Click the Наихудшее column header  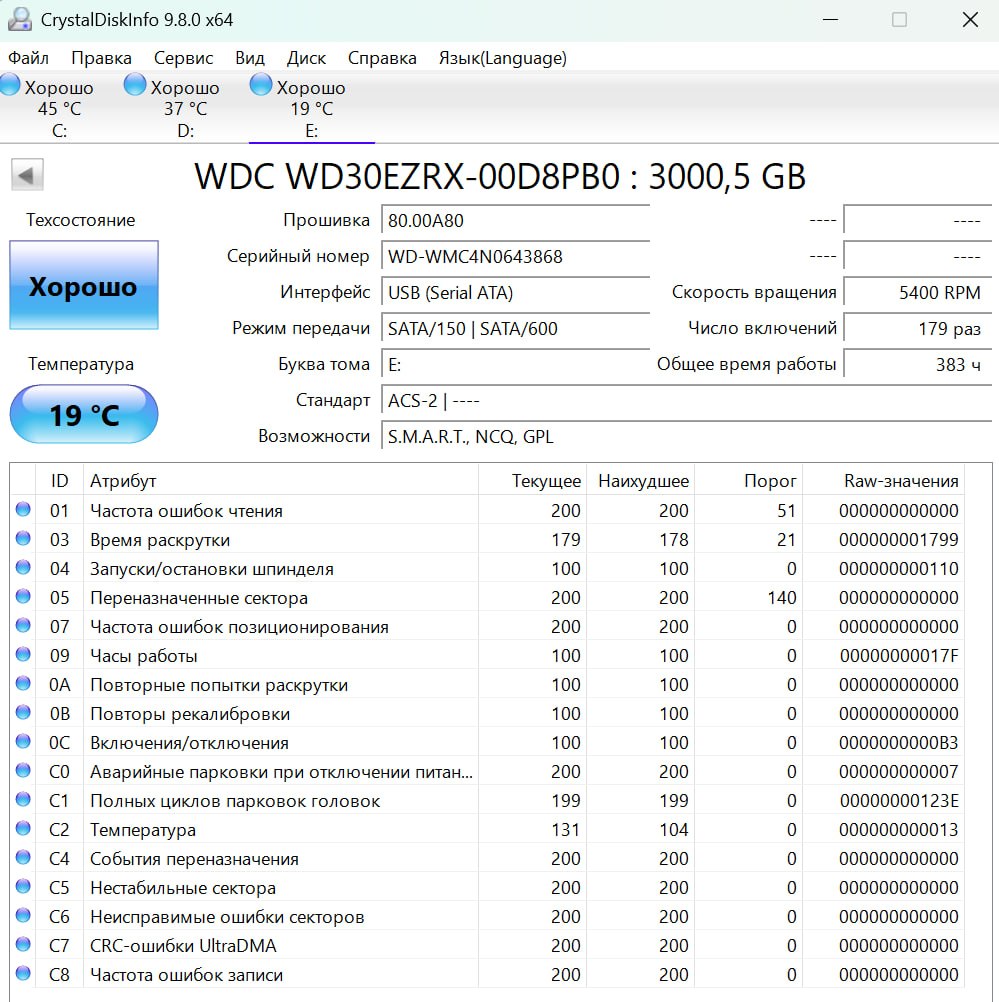click(640, 480)
